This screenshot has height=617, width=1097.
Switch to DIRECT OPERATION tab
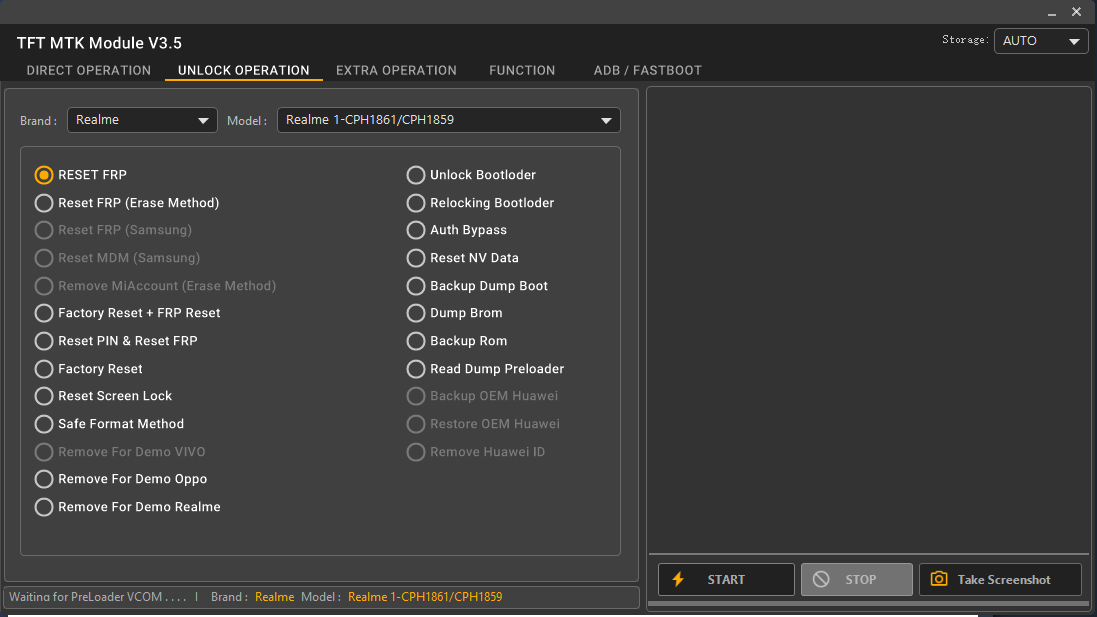[x=89, y=70]
